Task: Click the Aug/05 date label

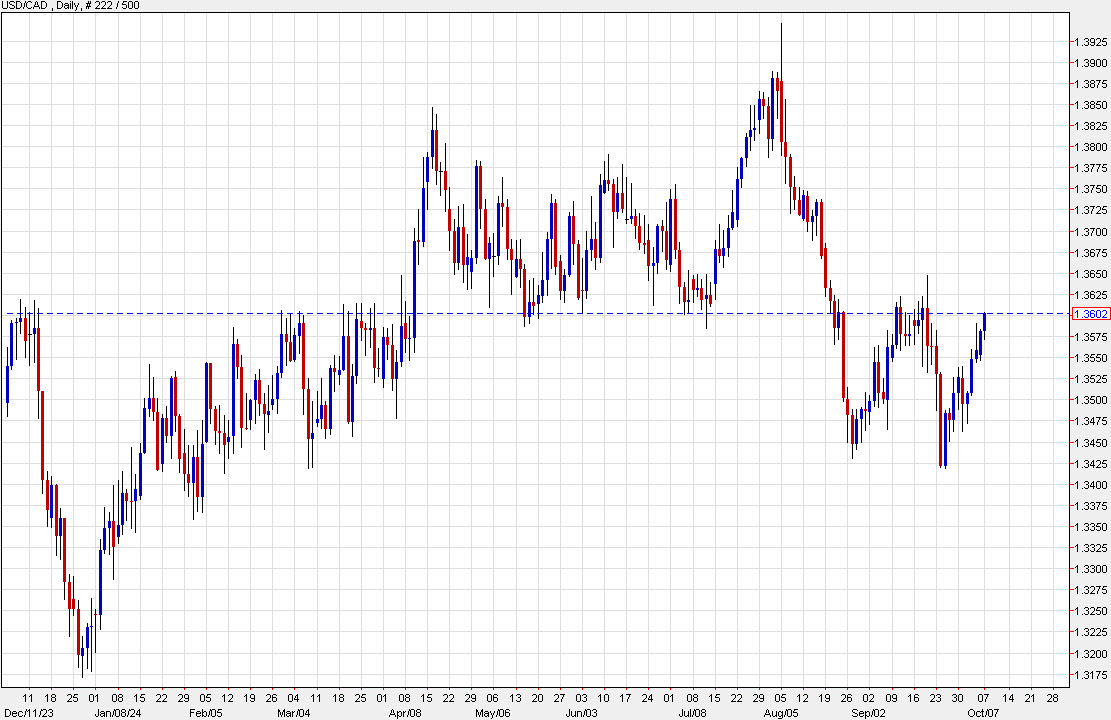Action: [783, 714]
